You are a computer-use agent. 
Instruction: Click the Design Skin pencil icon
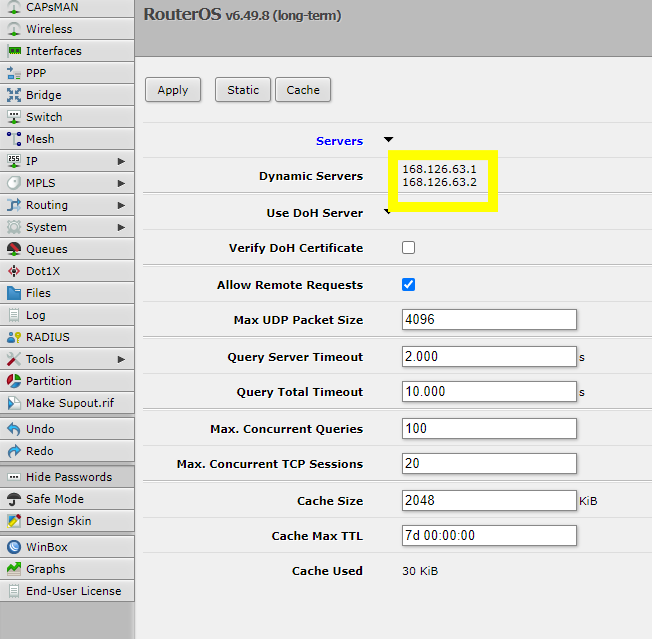pos(14,521)
